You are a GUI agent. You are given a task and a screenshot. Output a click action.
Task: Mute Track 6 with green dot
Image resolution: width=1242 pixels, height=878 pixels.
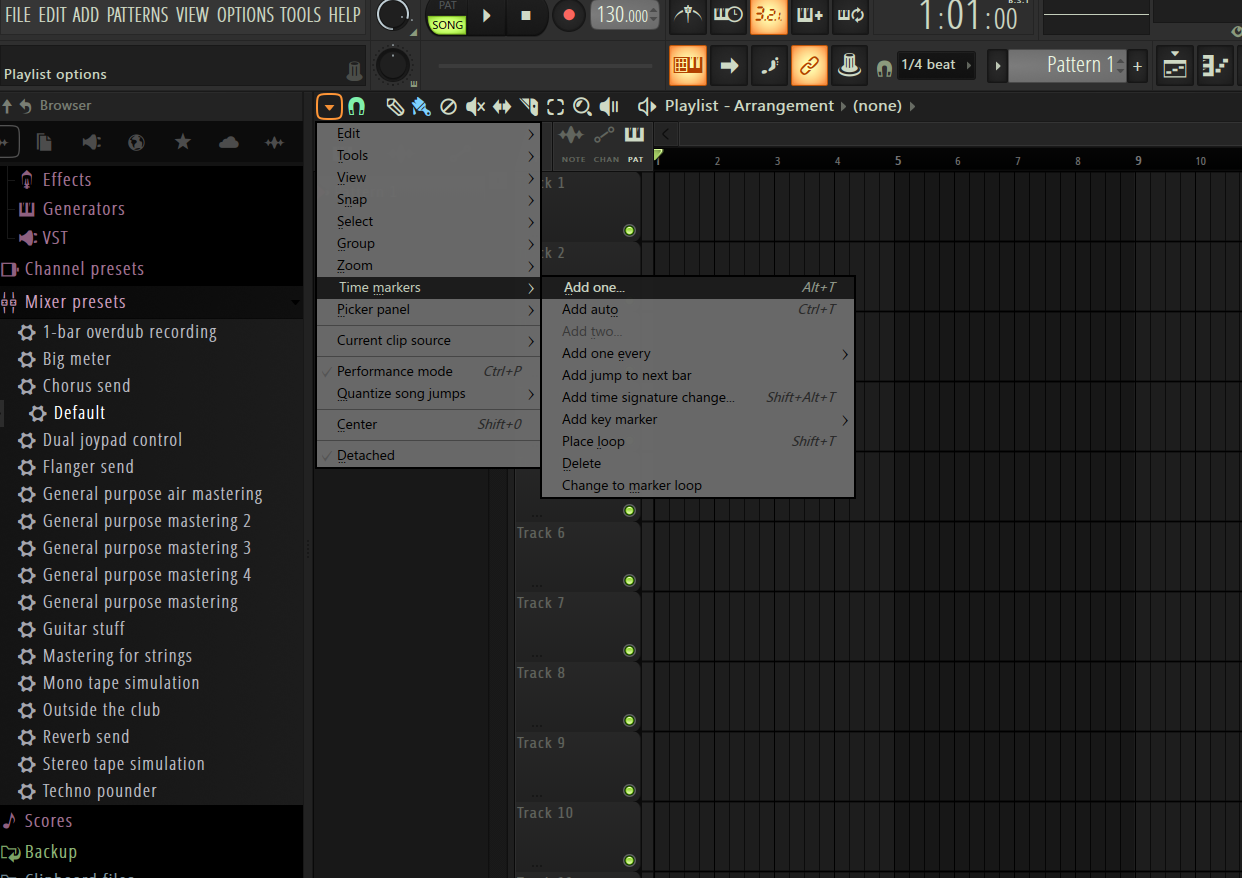(629, 581)
